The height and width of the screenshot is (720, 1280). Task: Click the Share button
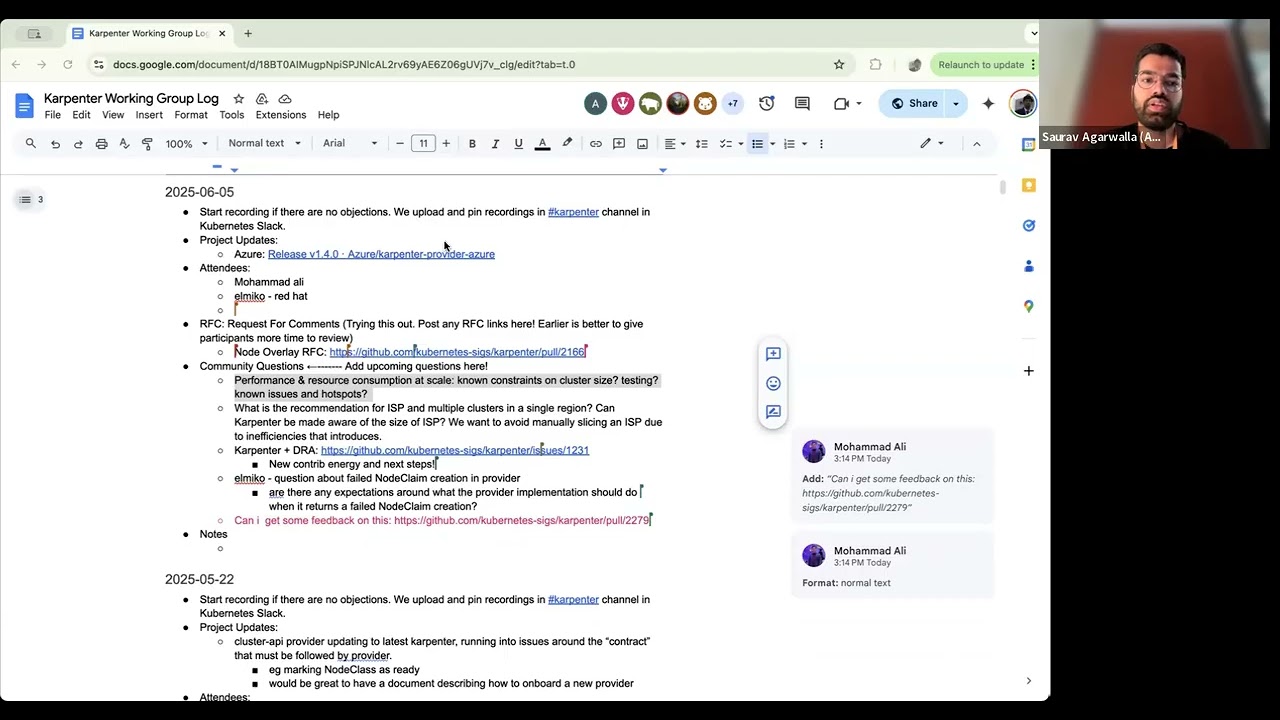[913, 103]
